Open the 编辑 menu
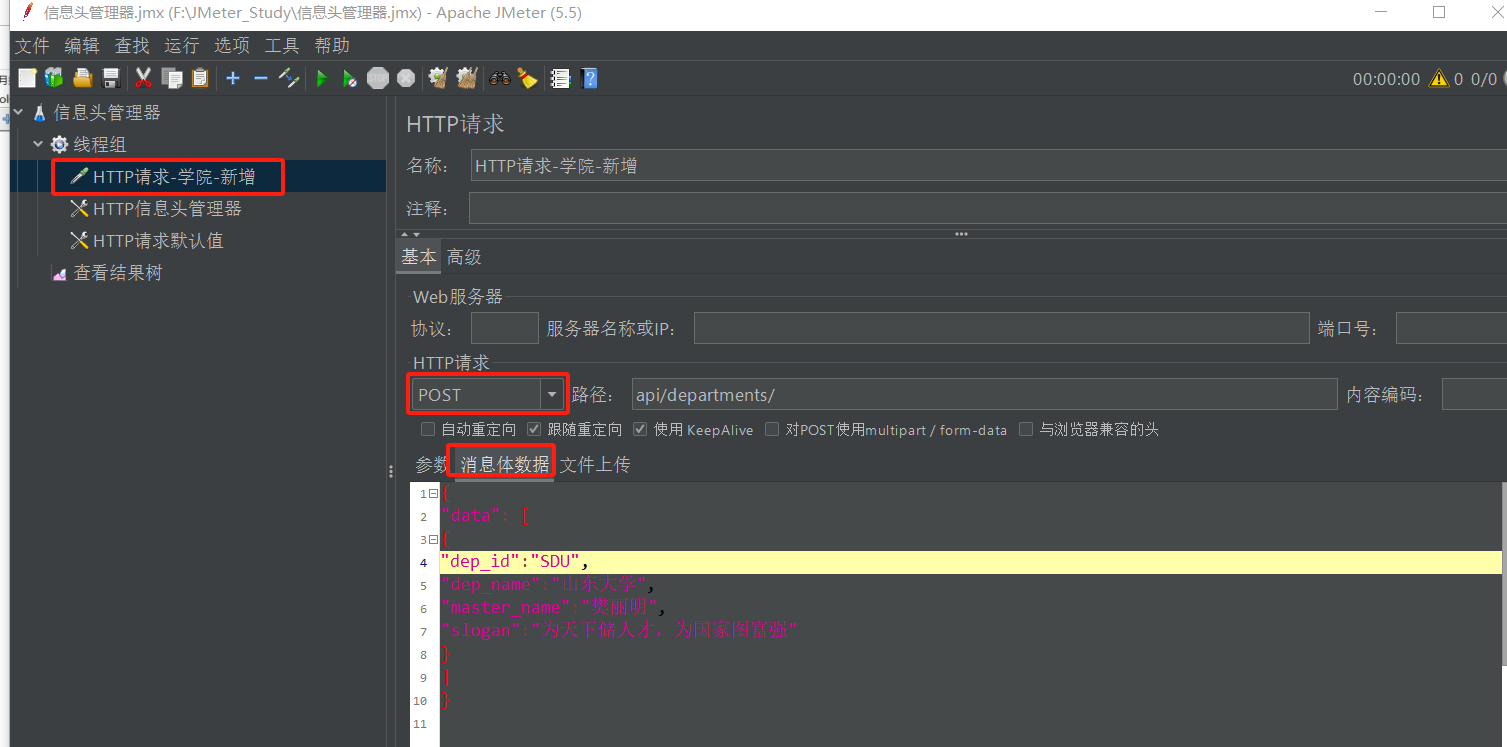Image resolution: width=1507 pixels, height=747 pixels. click(x=82, y=46)
